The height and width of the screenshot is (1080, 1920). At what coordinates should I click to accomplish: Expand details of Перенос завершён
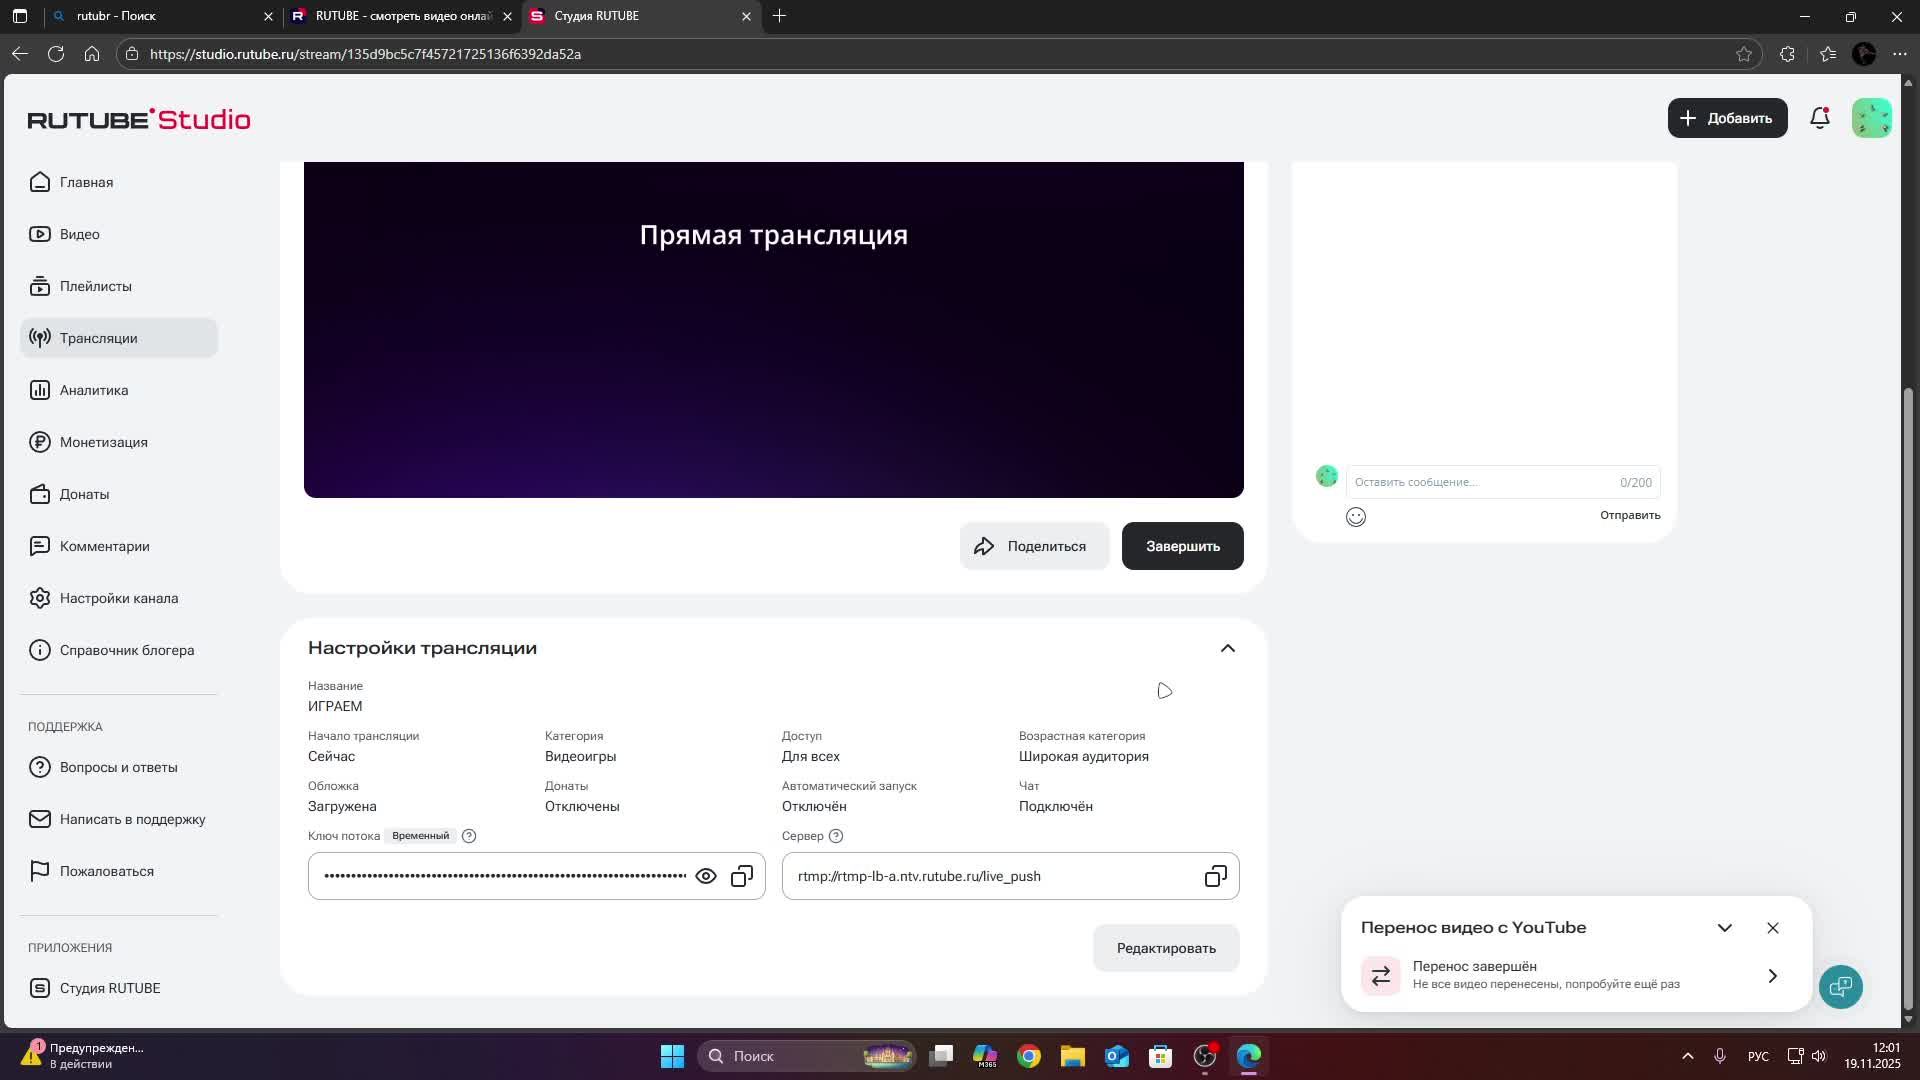(x=1773, y=975)
